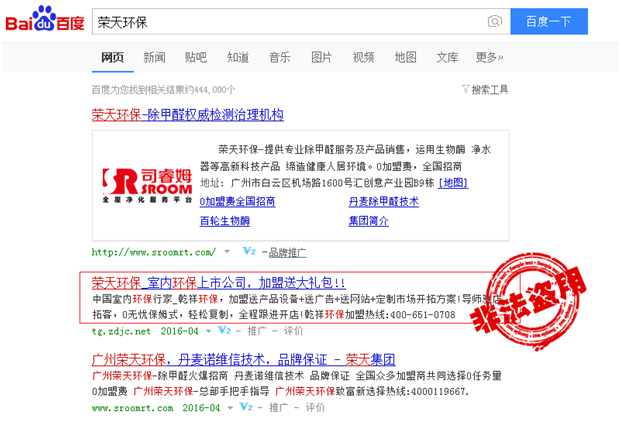Screen dimensions: 621x424
Task: Open the 0加盟费全国招商 link
Action: pos(237,202)
